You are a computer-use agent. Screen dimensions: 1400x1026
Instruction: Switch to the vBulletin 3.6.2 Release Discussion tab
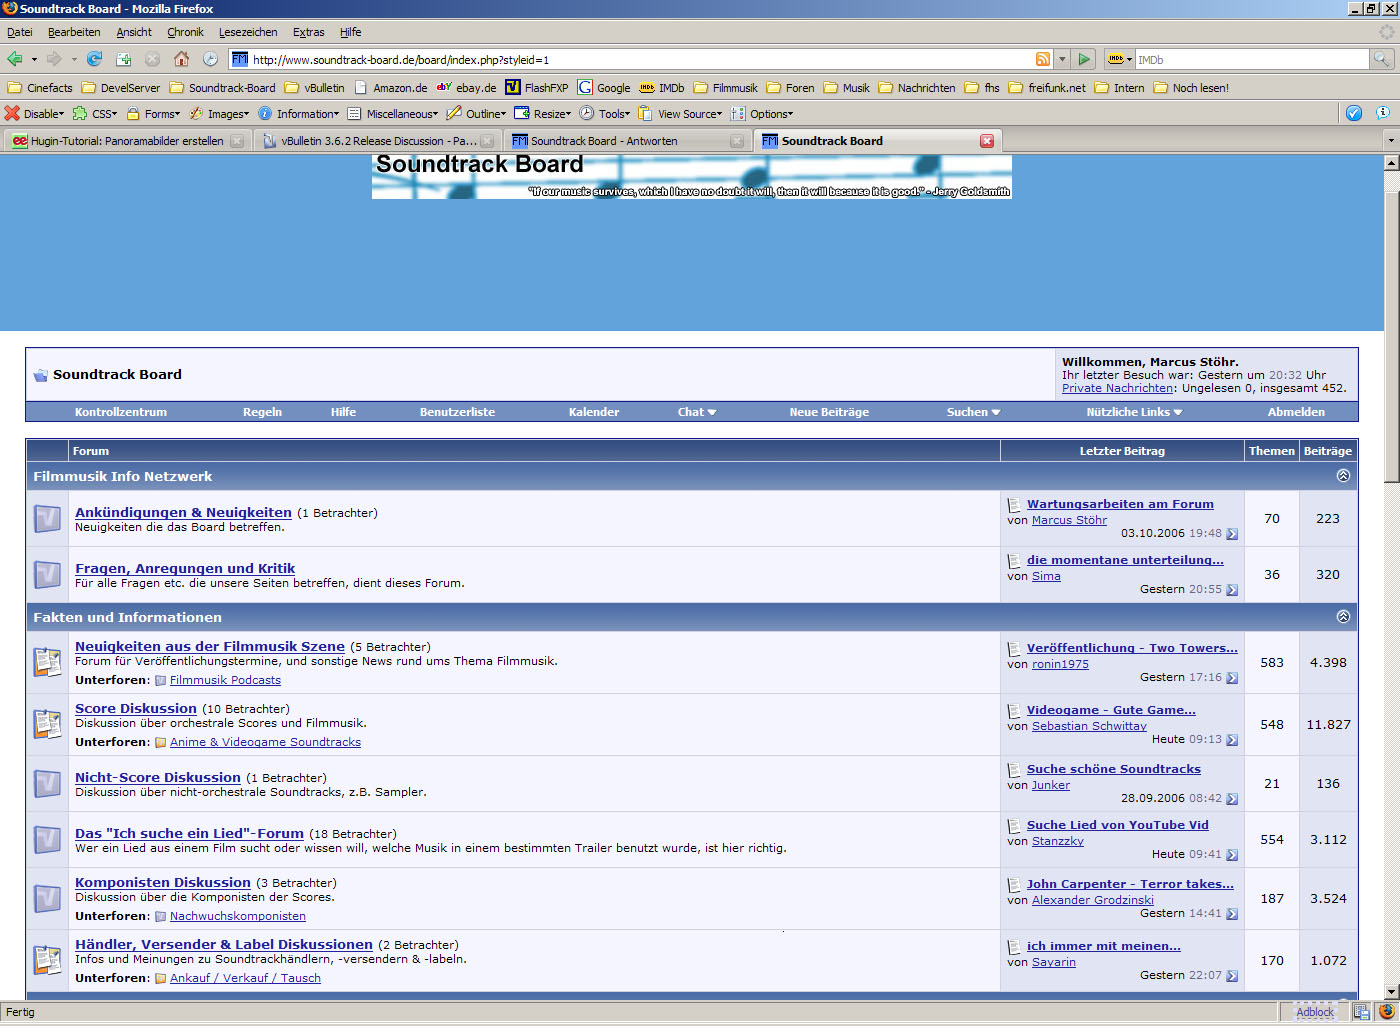(x=378, y=141)
